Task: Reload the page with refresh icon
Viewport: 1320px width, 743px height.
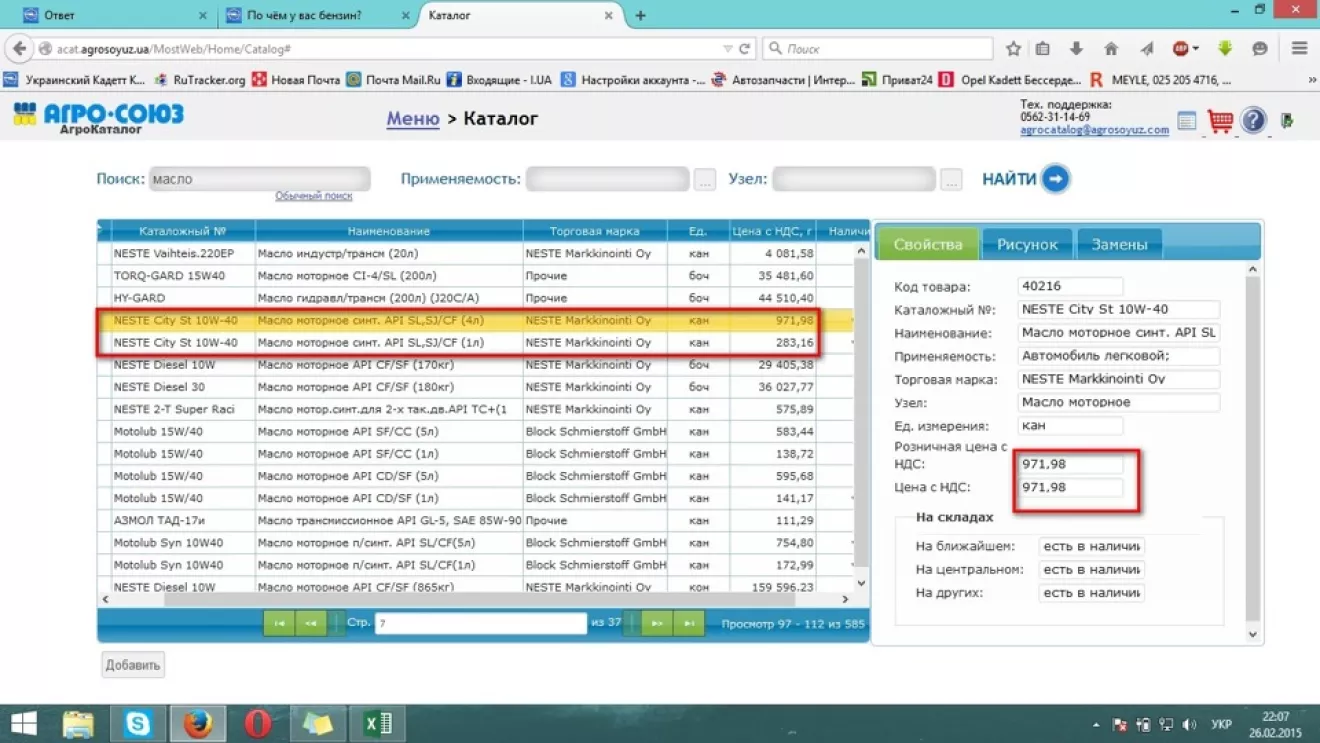Action: pos(744,48)
